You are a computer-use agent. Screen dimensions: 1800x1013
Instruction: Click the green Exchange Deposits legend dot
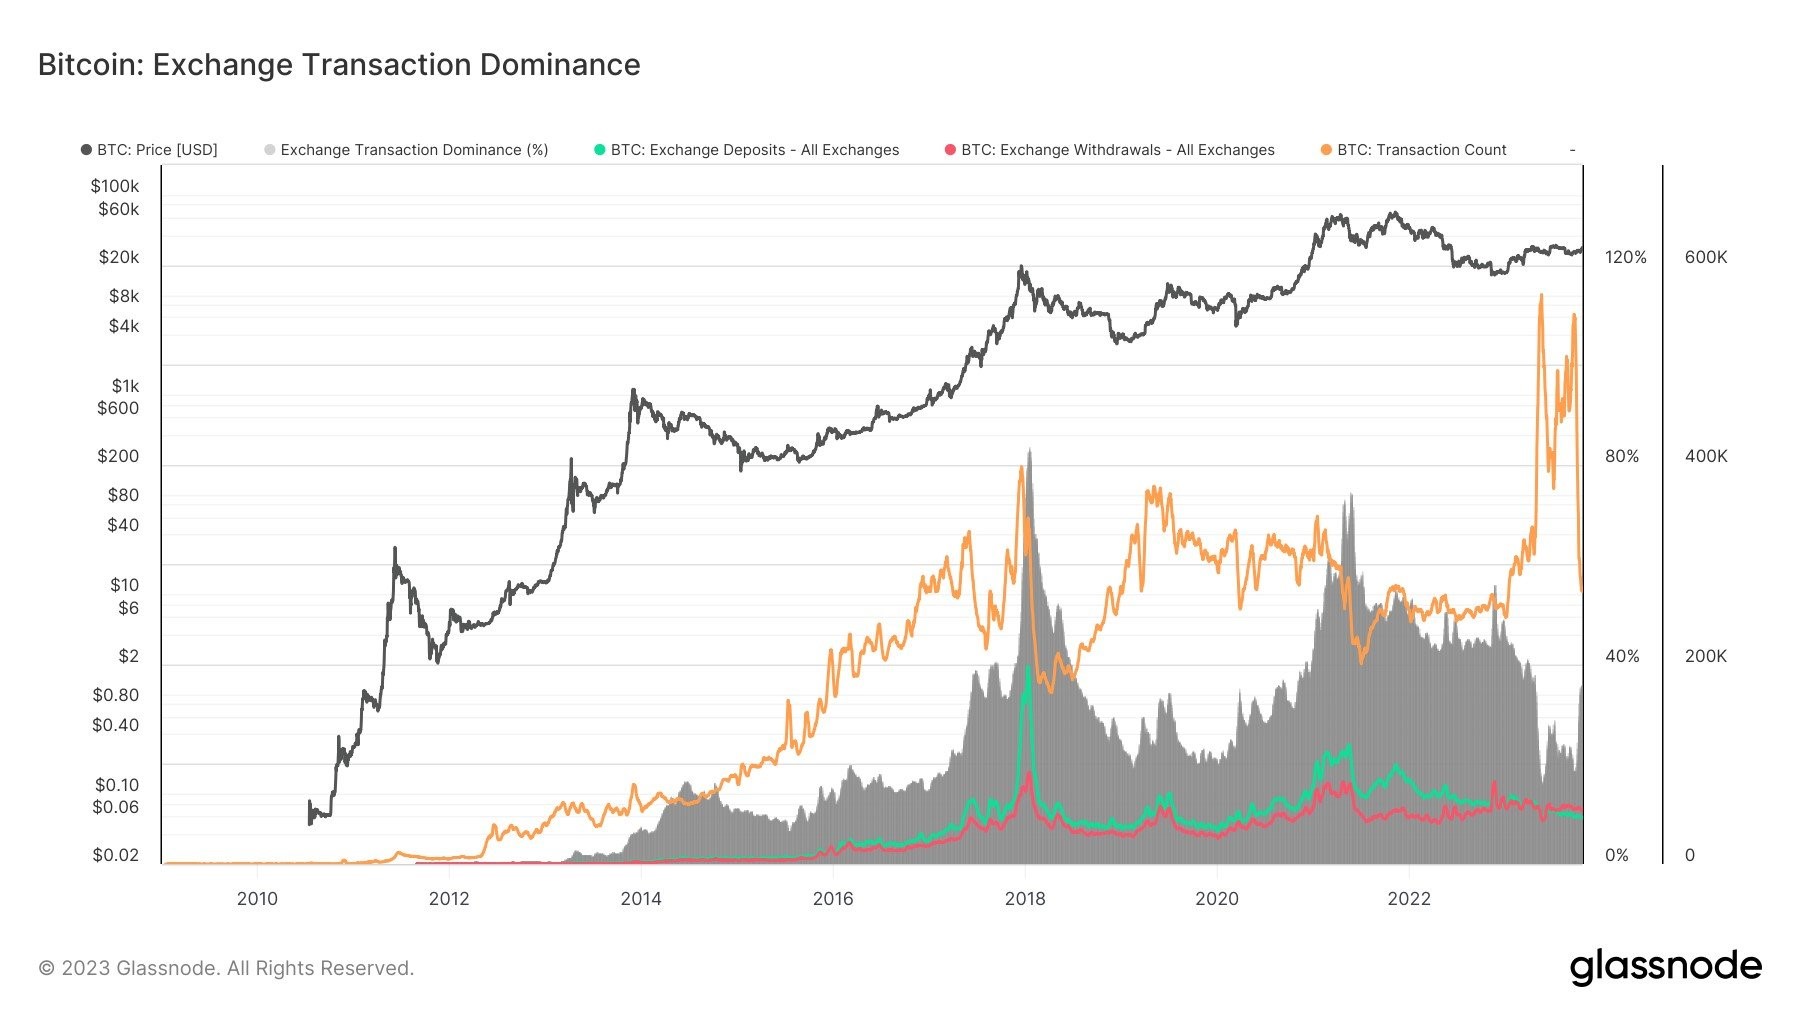598,150
